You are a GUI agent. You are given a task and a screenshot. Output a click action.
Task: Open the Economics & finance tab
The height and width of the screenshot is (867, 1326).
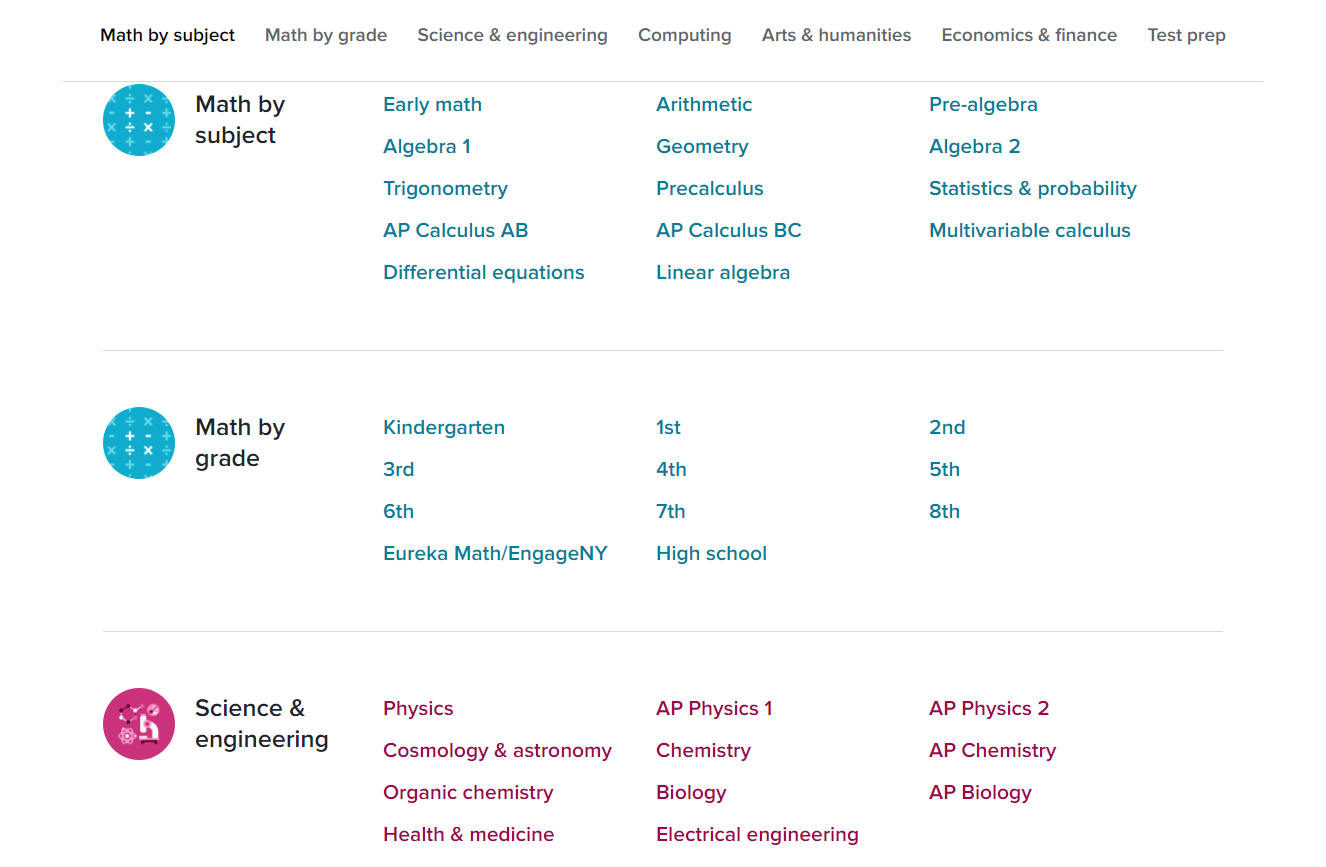(1029, 35)
